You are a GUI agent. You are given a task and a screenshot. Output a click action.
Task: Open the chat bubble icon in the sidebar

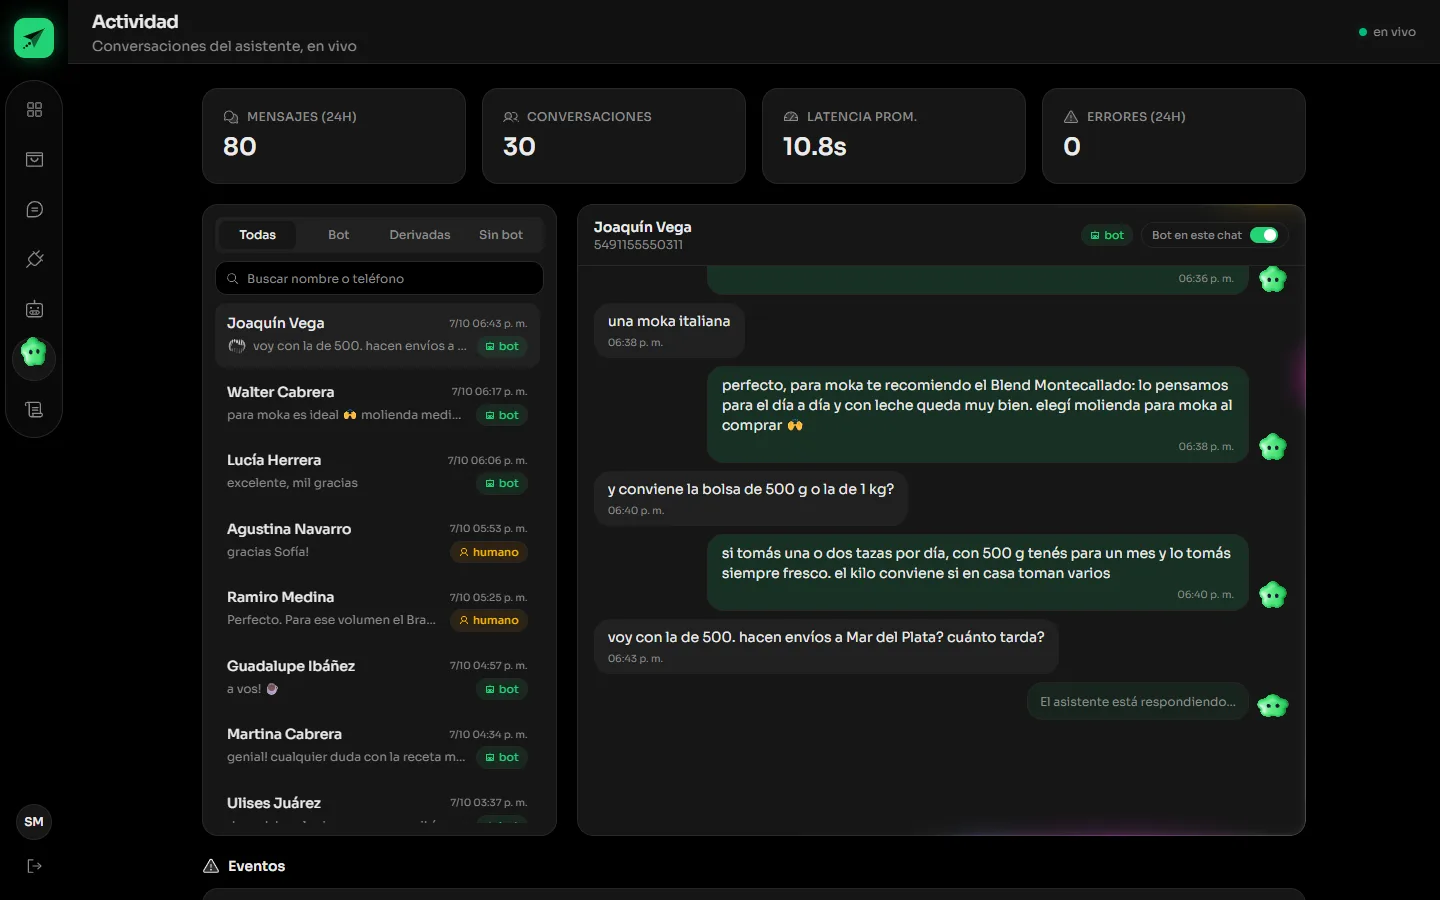34,209
